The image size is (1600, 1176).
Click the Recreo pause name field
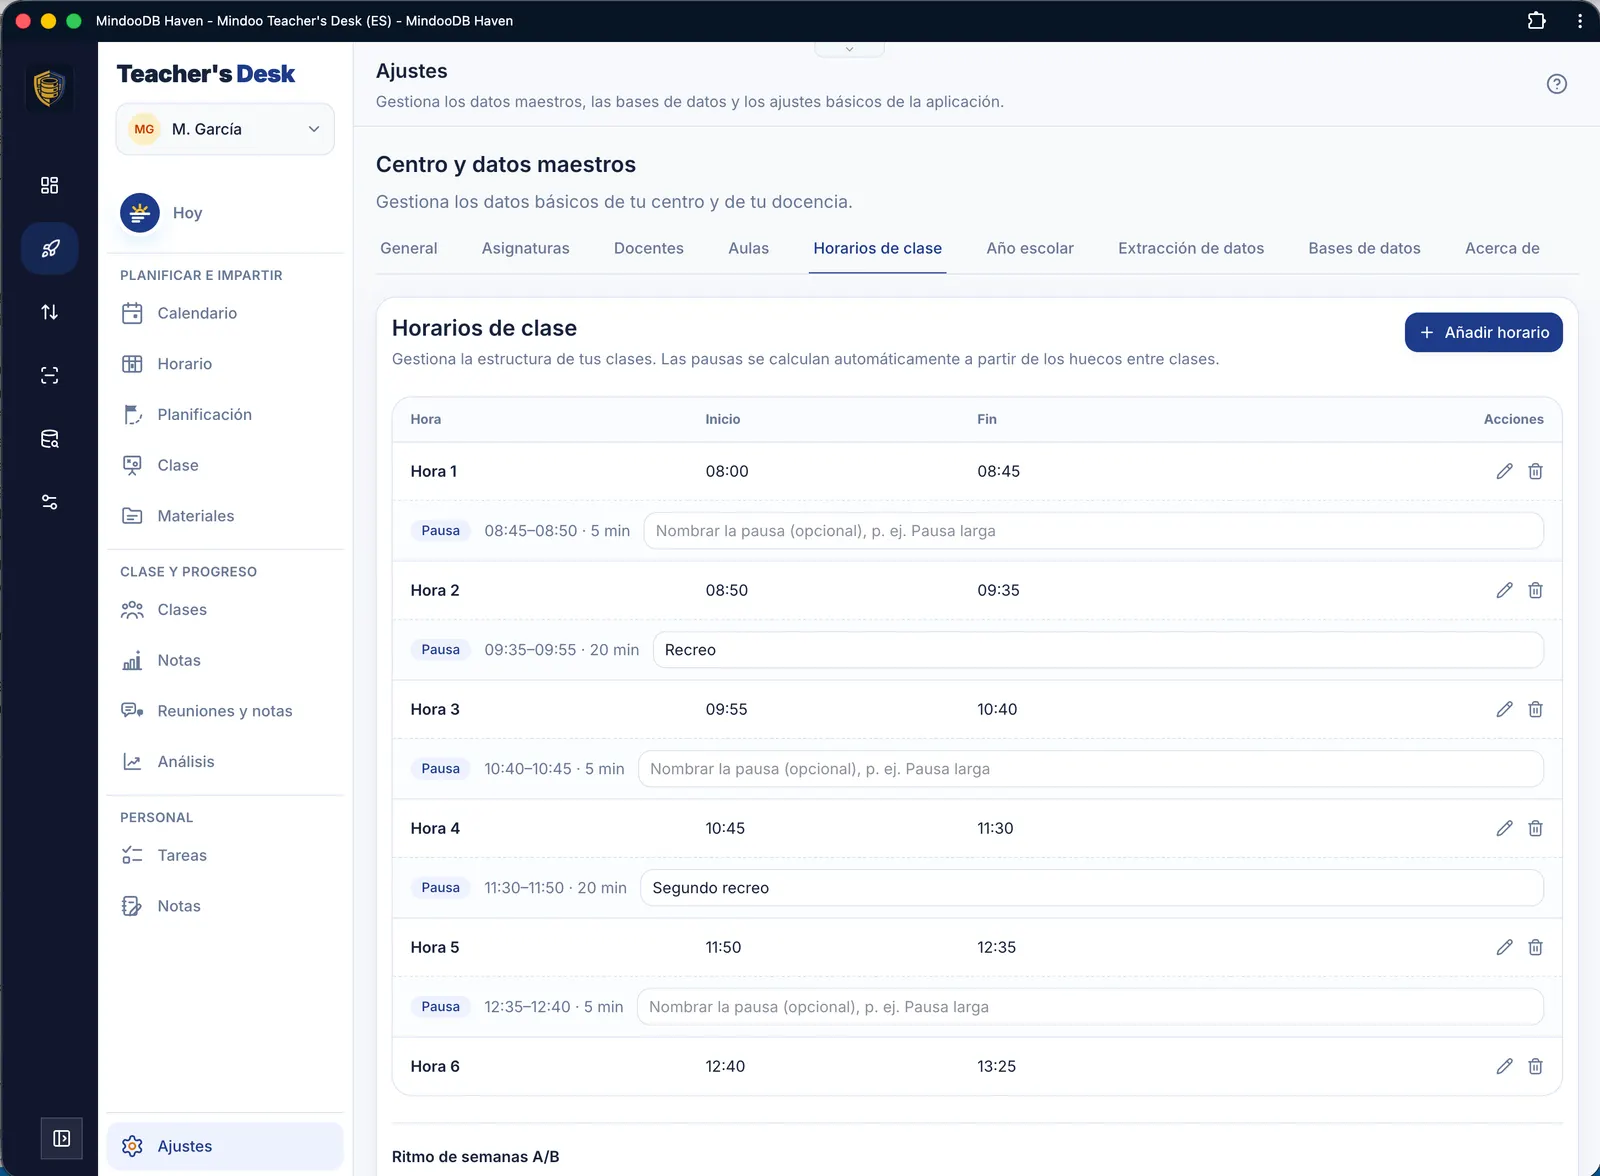point(1098,650)
